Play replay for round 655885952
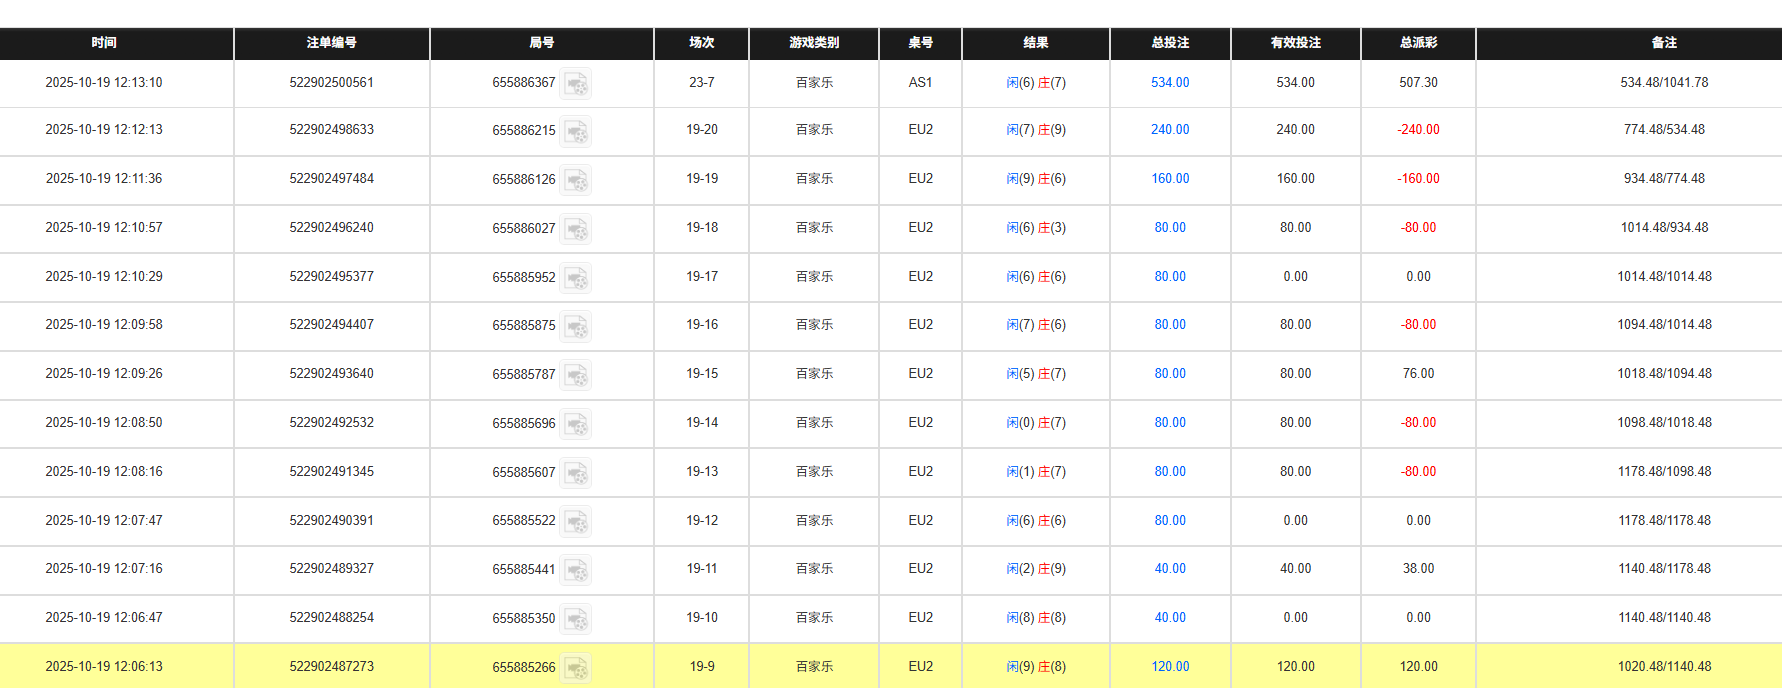Image resolution: width=1782 pixels, height=688 pixels. pos(576,278)
